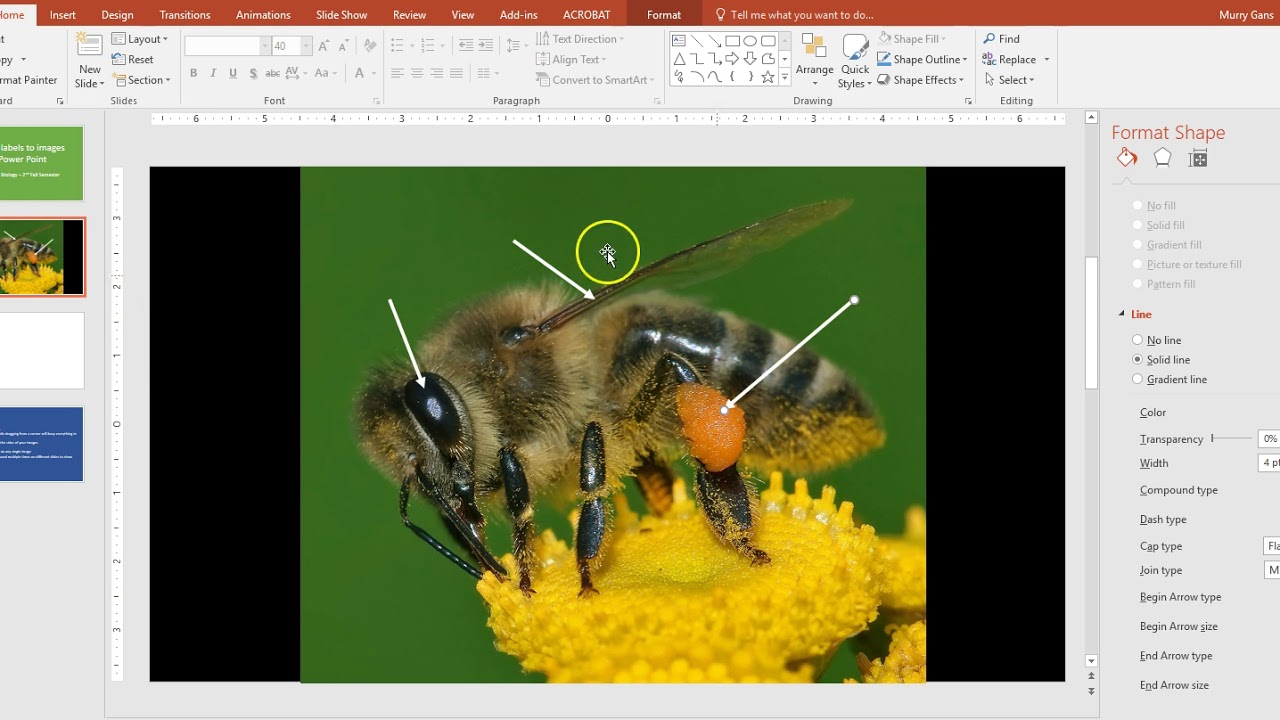The width and height of the screenshot is (1280, 720).
Task: Choose the Solid line option
Action: 1161,360
